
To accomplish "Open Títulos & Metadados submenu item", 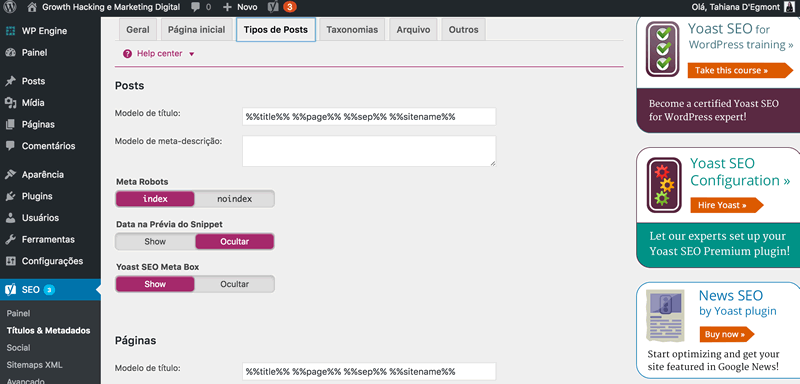I will [48, 330].
